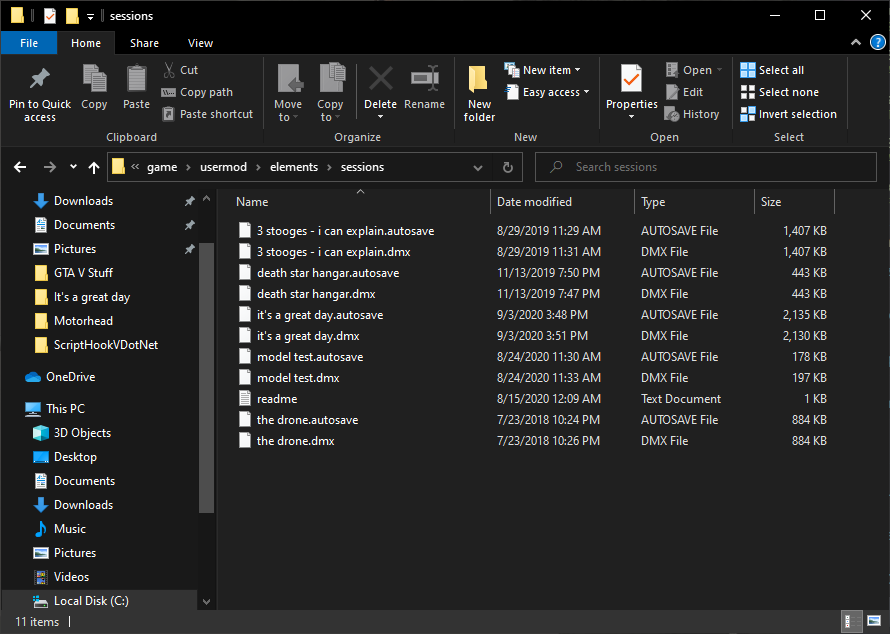Open the Copy to dropdown

click(330, 93)
